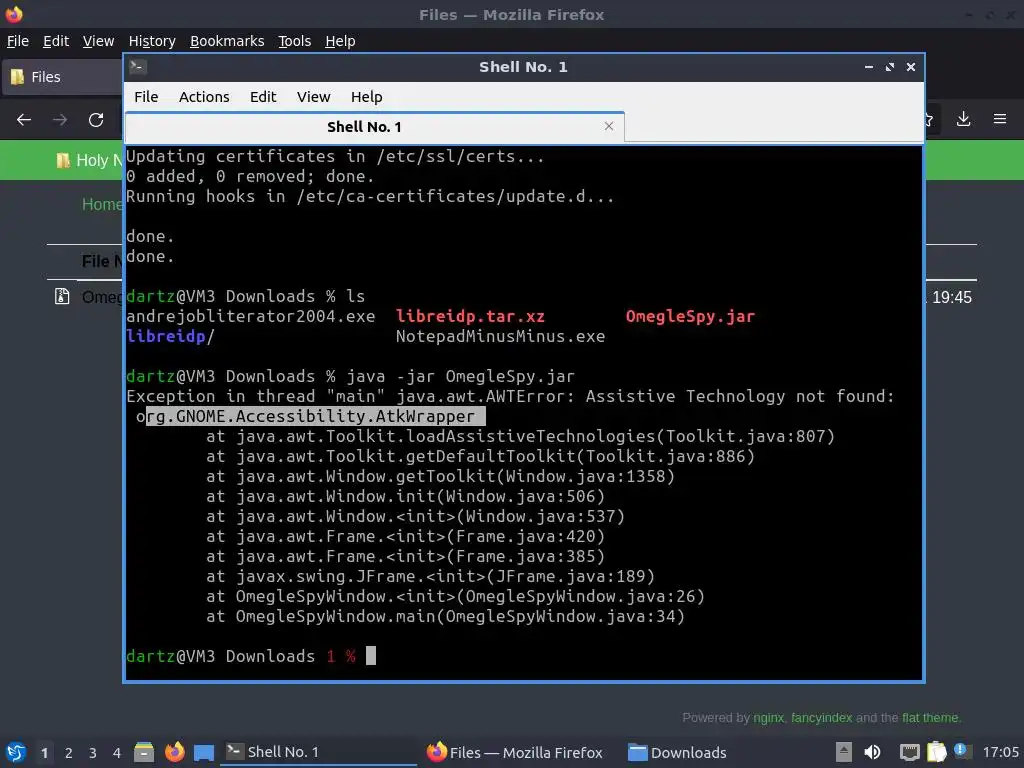Click libreidp.tar.xz in the terminal listing
The image size is (1024, 768).
tap(470, 317)
